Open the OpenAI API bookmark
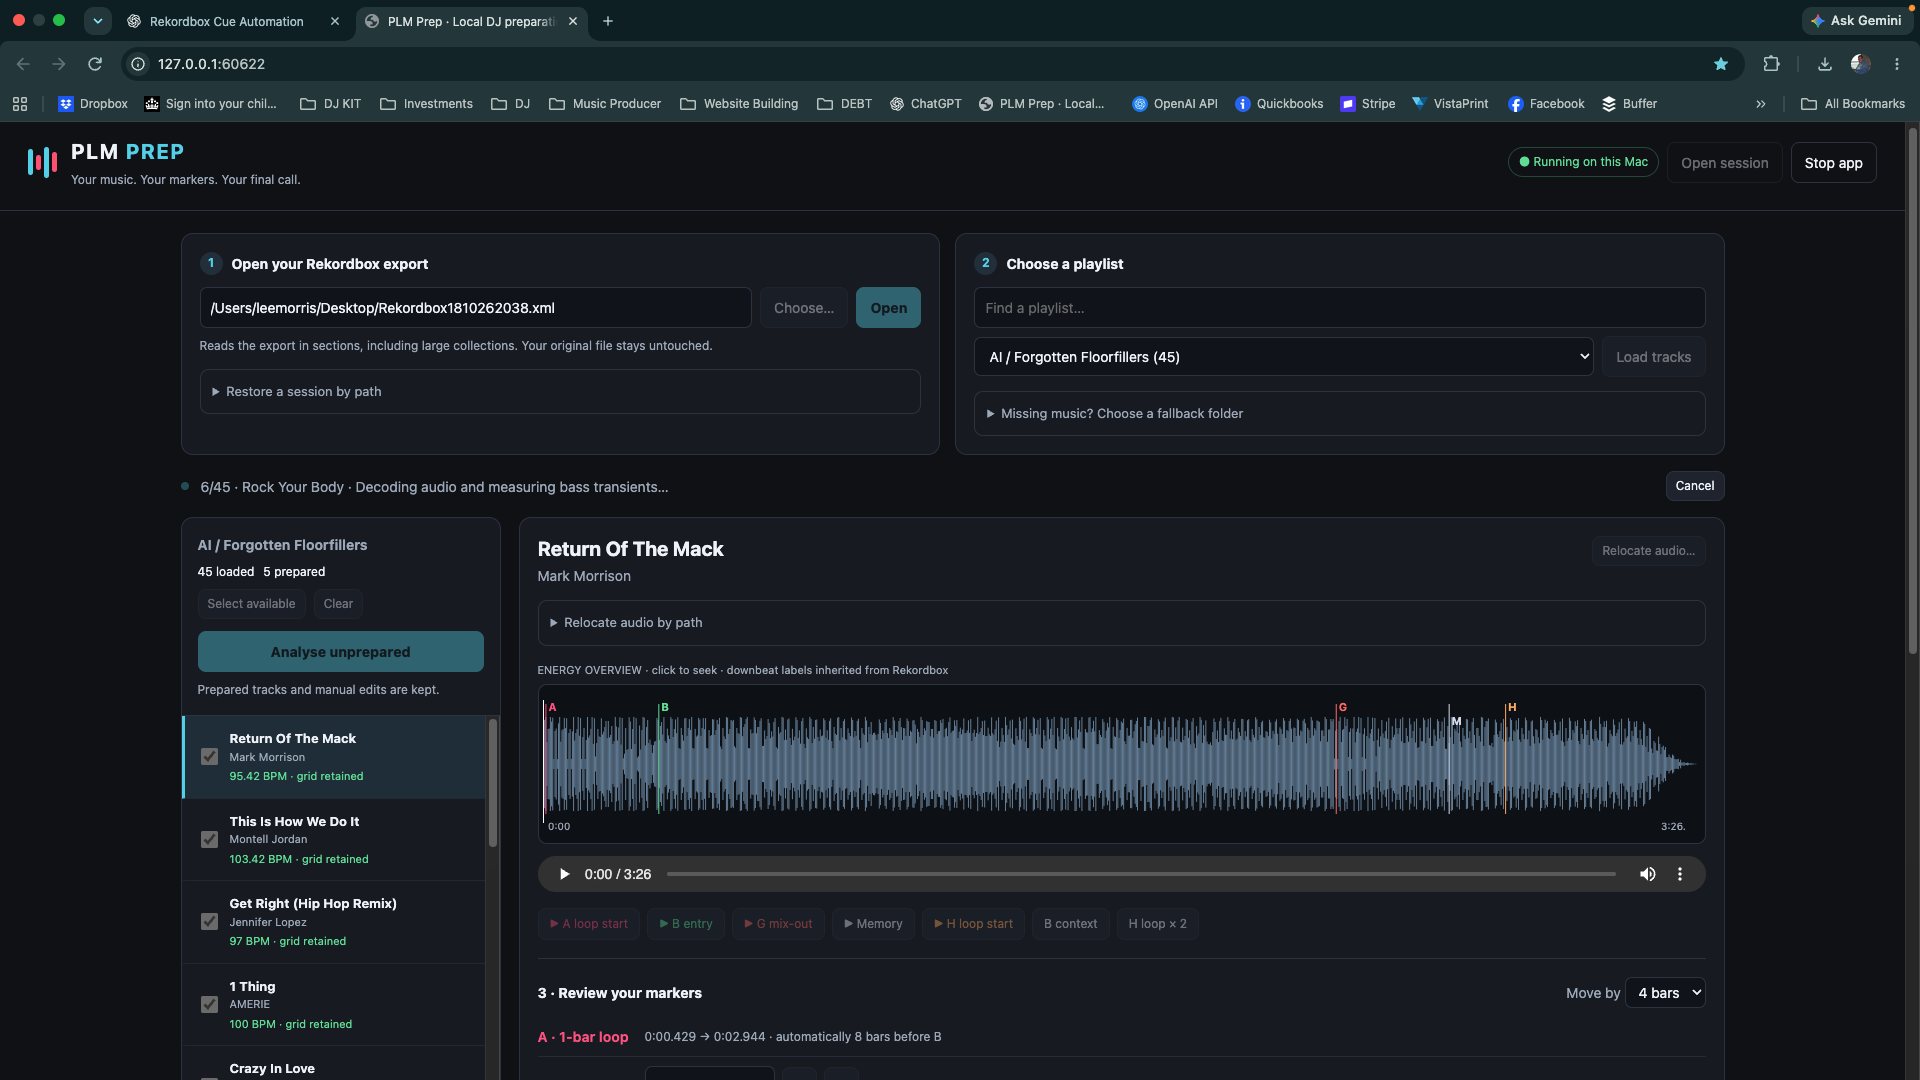Viewport: 1920px width, 1080px height. (1174, 104)
